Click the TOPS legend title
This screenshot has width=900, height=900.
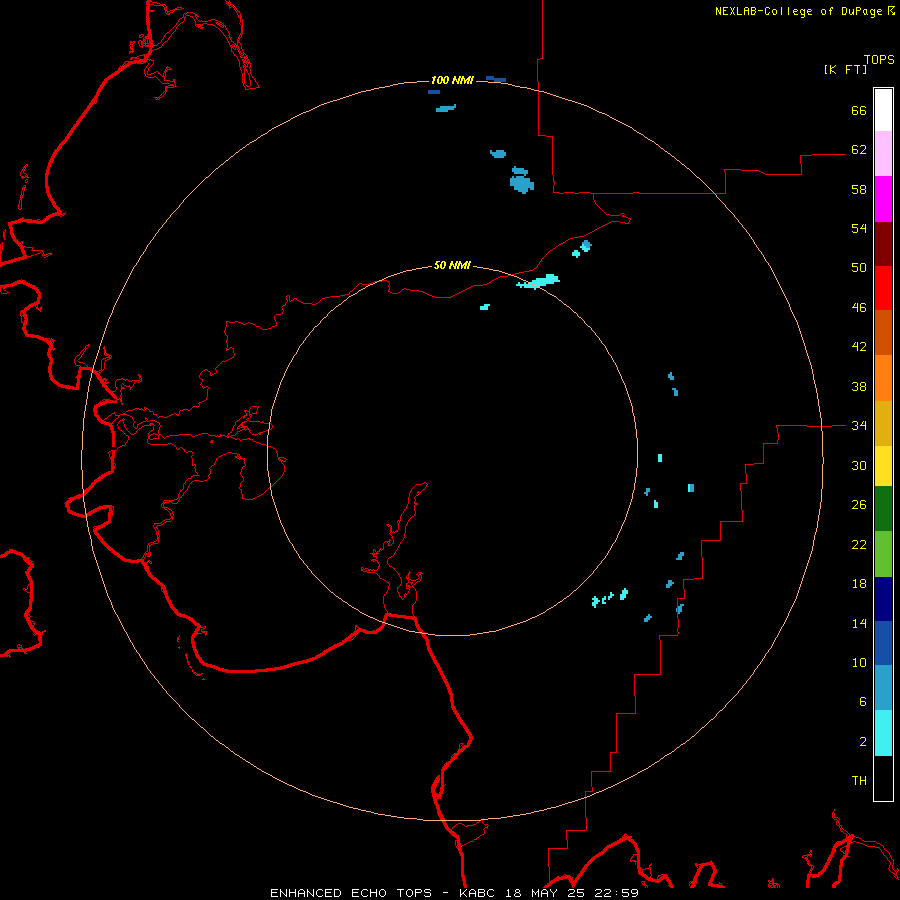click(879, 59)
